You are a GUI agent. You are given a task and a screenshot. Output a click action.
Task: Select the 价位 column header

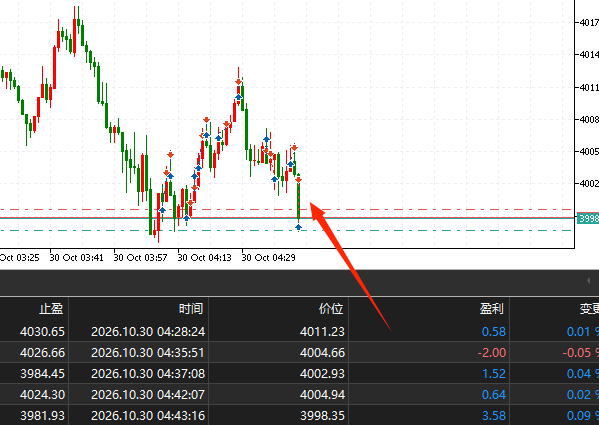331,309
